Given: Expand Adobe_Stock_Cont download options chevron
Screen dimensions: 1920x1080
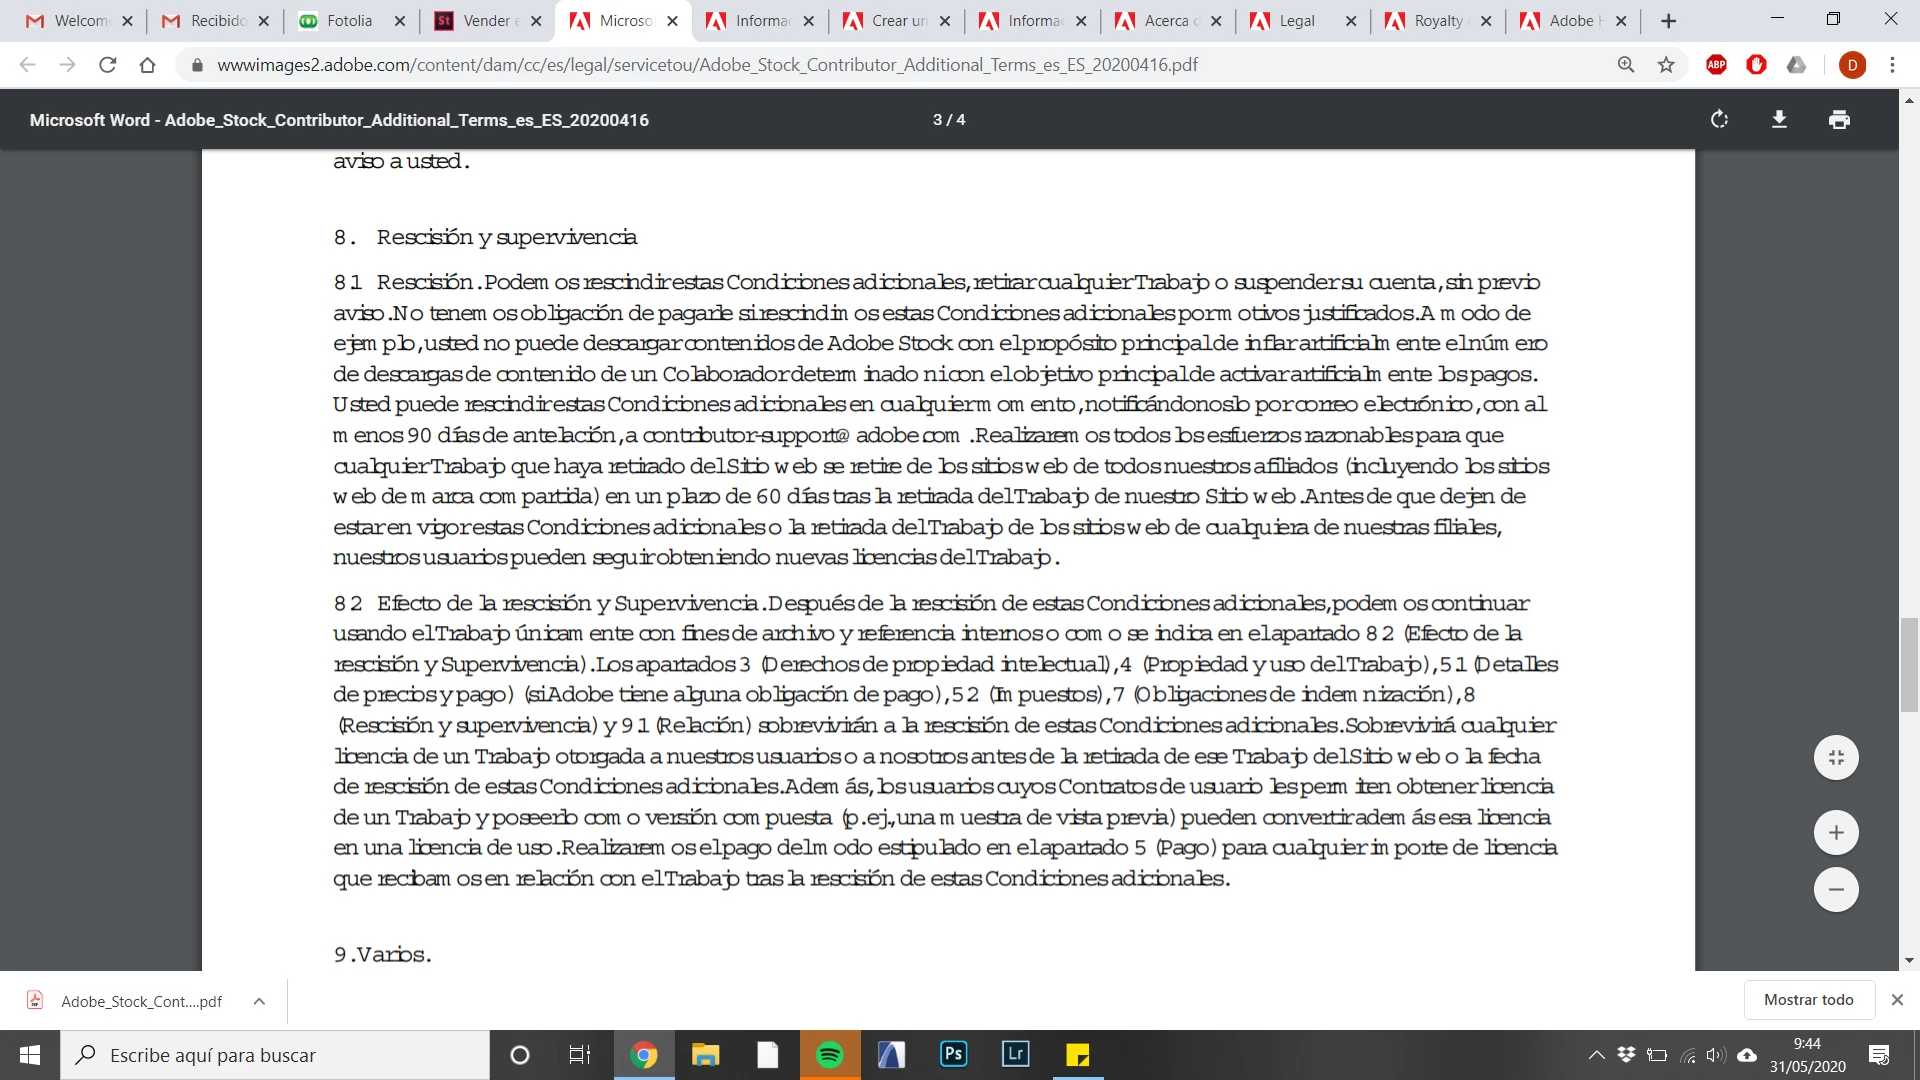Looking at the screenshot, I should click(x=259, y=1001).
